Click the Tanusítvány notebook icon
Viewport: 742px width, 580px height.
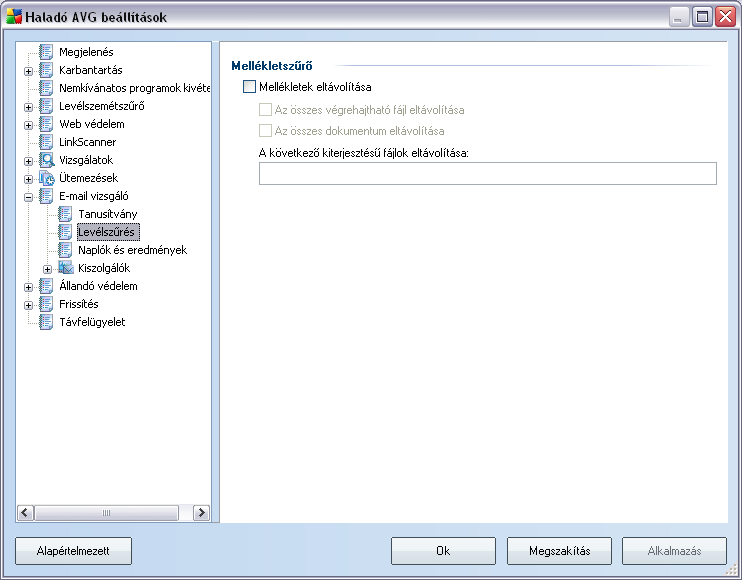[x=65, y=214]
